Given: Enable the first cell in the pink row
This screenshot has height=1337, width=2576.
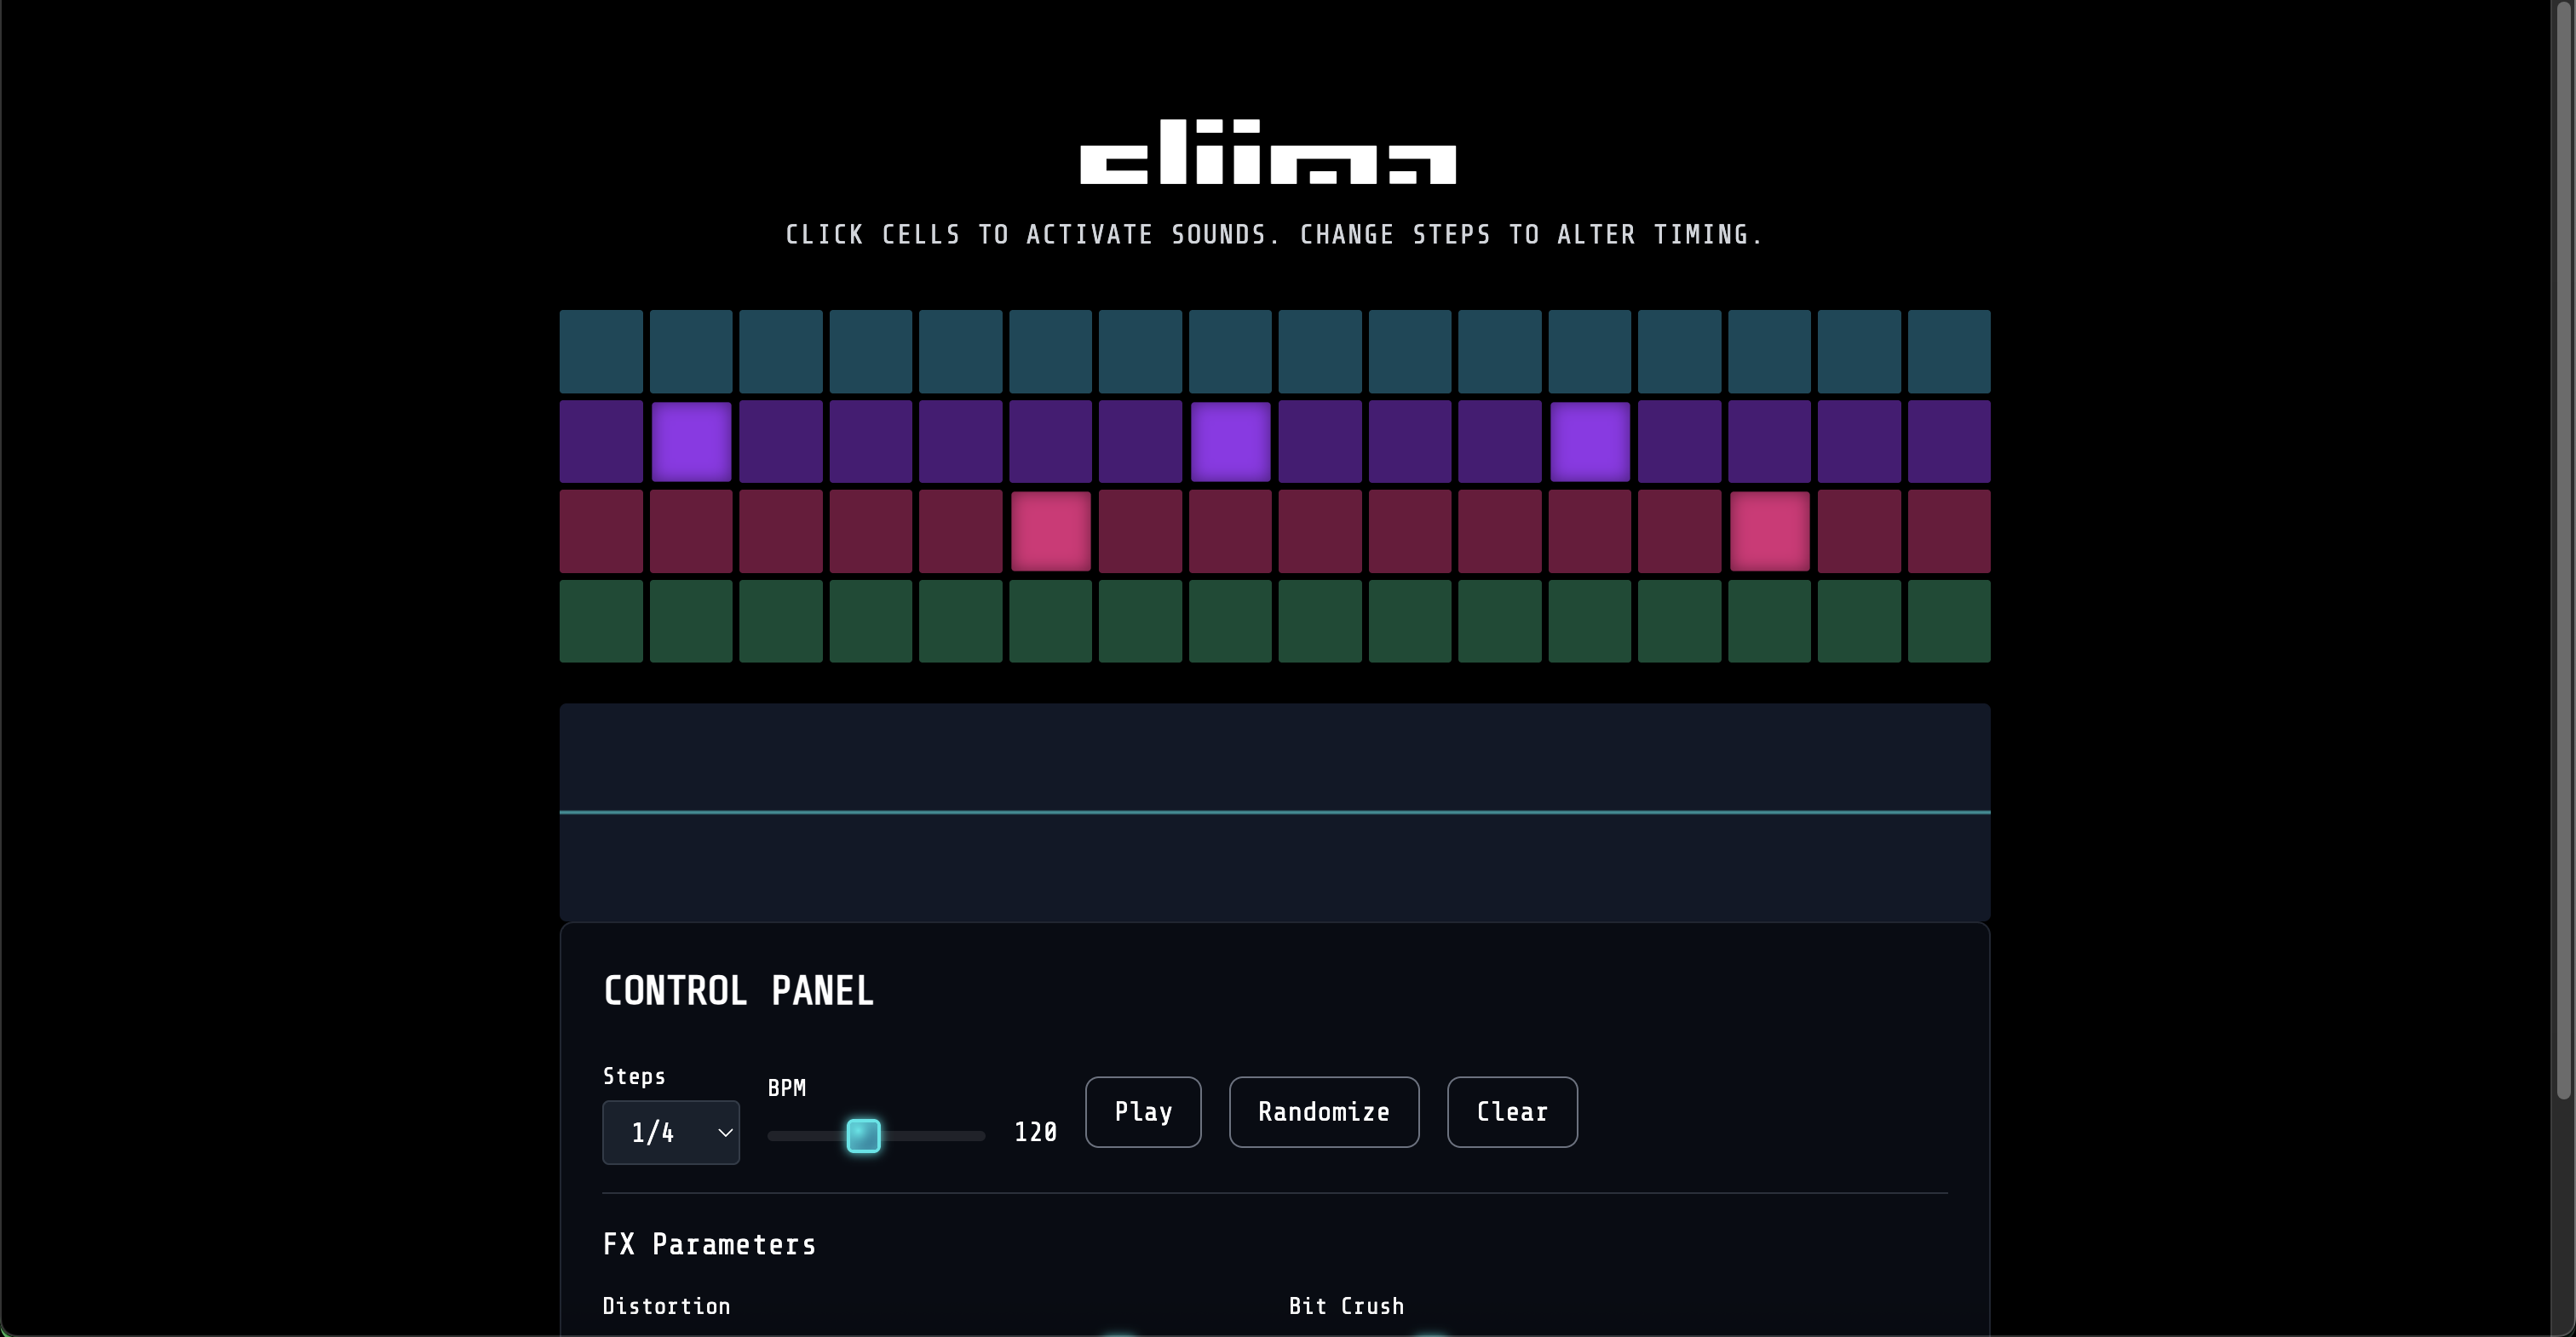Looking at the screenshot, I should click(601, 531).
